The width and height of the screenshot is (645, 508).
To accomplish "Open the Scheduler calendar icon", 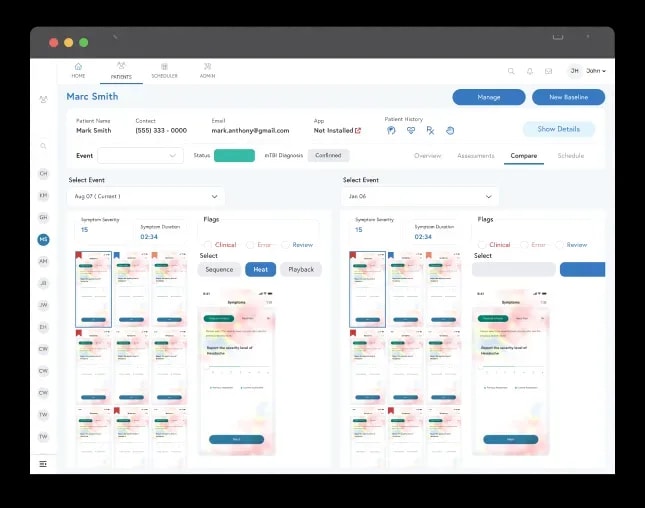I will pyautogui.click(x=164, y=67).
